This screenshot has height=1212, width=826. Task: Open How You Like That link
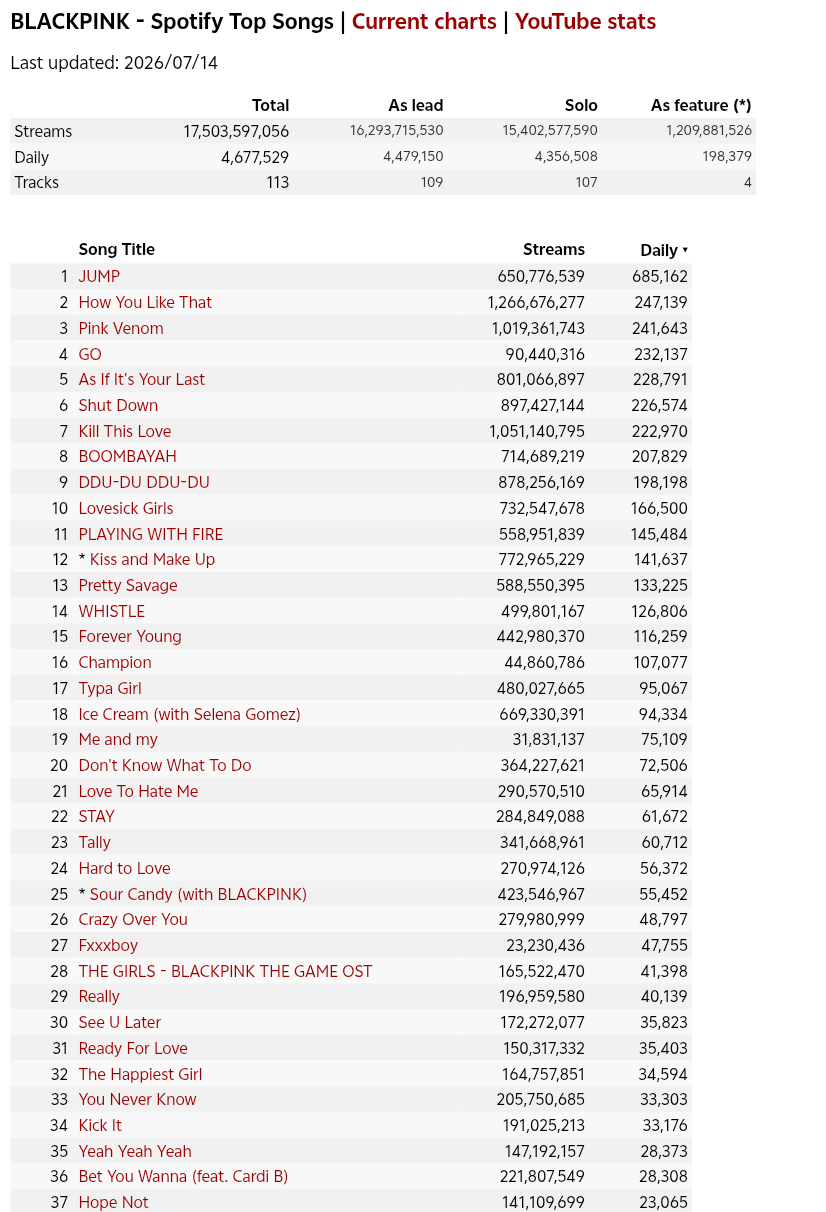(145, 302)
